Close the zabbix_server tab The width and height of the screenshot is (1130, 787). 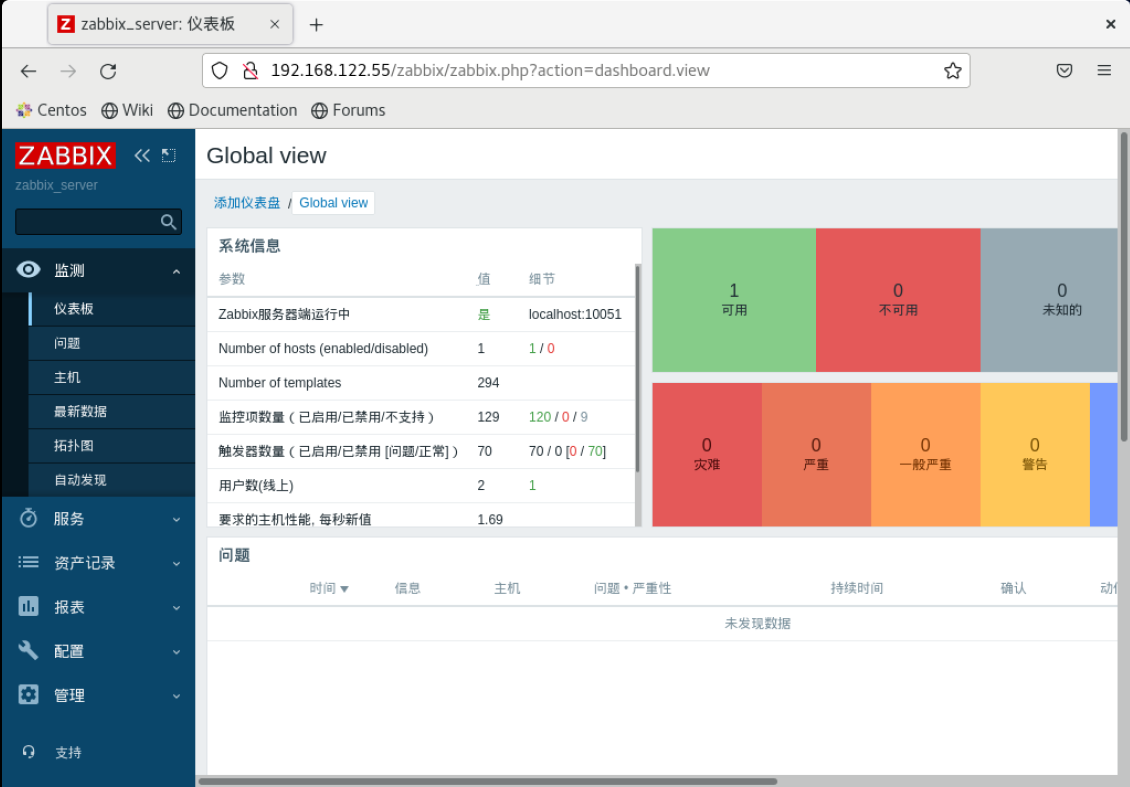click(275, 25)
